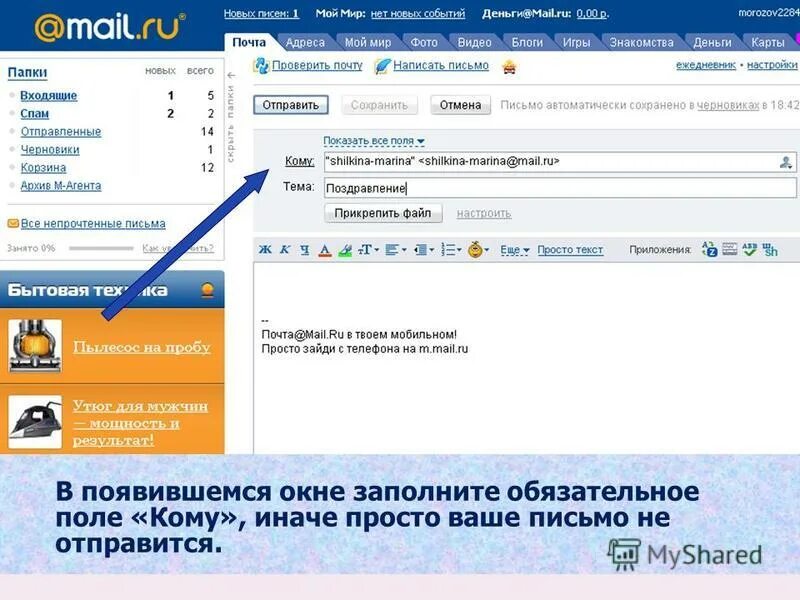Open the ежедневник link

coord(706,65)
